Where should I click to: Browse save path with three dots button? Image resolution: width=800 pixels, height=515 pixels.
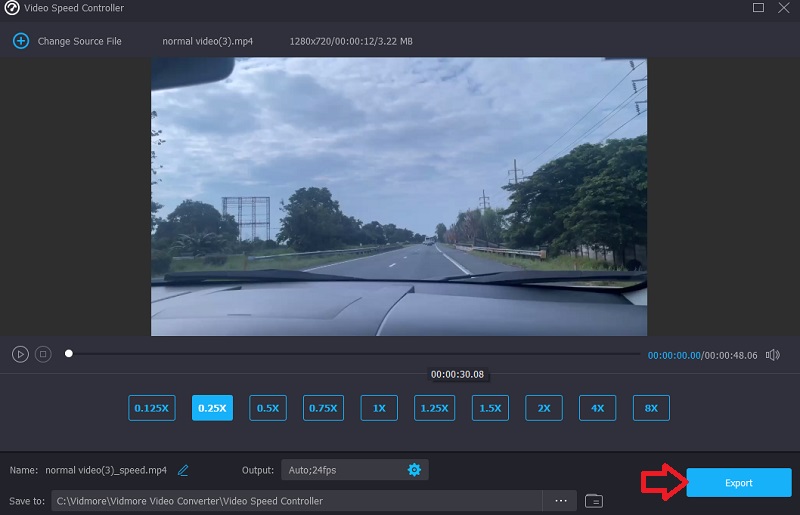click(560, 500)
